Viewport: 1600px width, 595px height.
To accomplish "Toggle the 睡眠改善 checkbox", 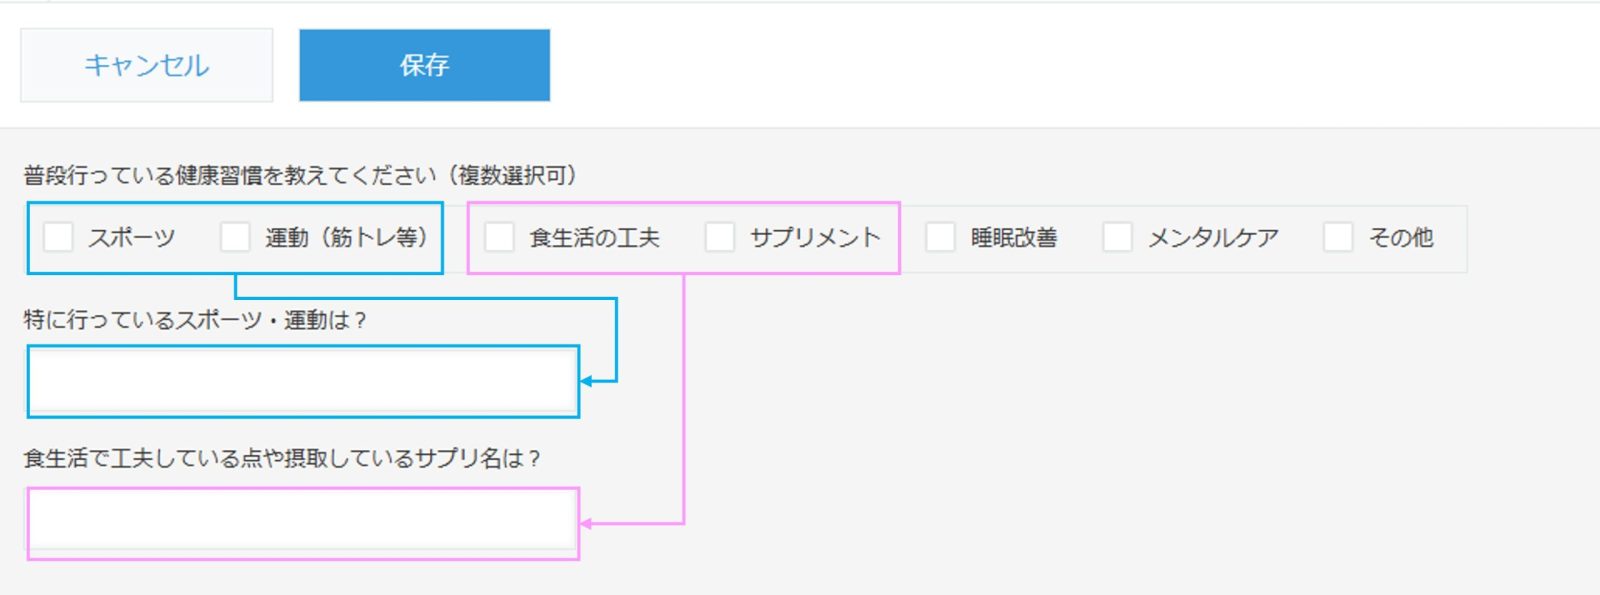I will (940, 237).
